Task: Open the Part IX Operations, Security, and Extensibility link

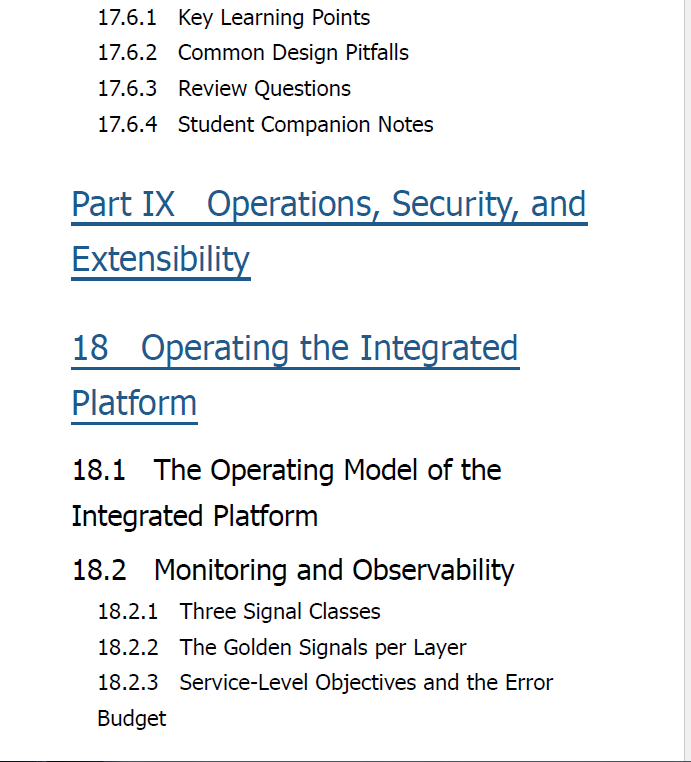Action: pyautogui.click(x=329, y=231)
